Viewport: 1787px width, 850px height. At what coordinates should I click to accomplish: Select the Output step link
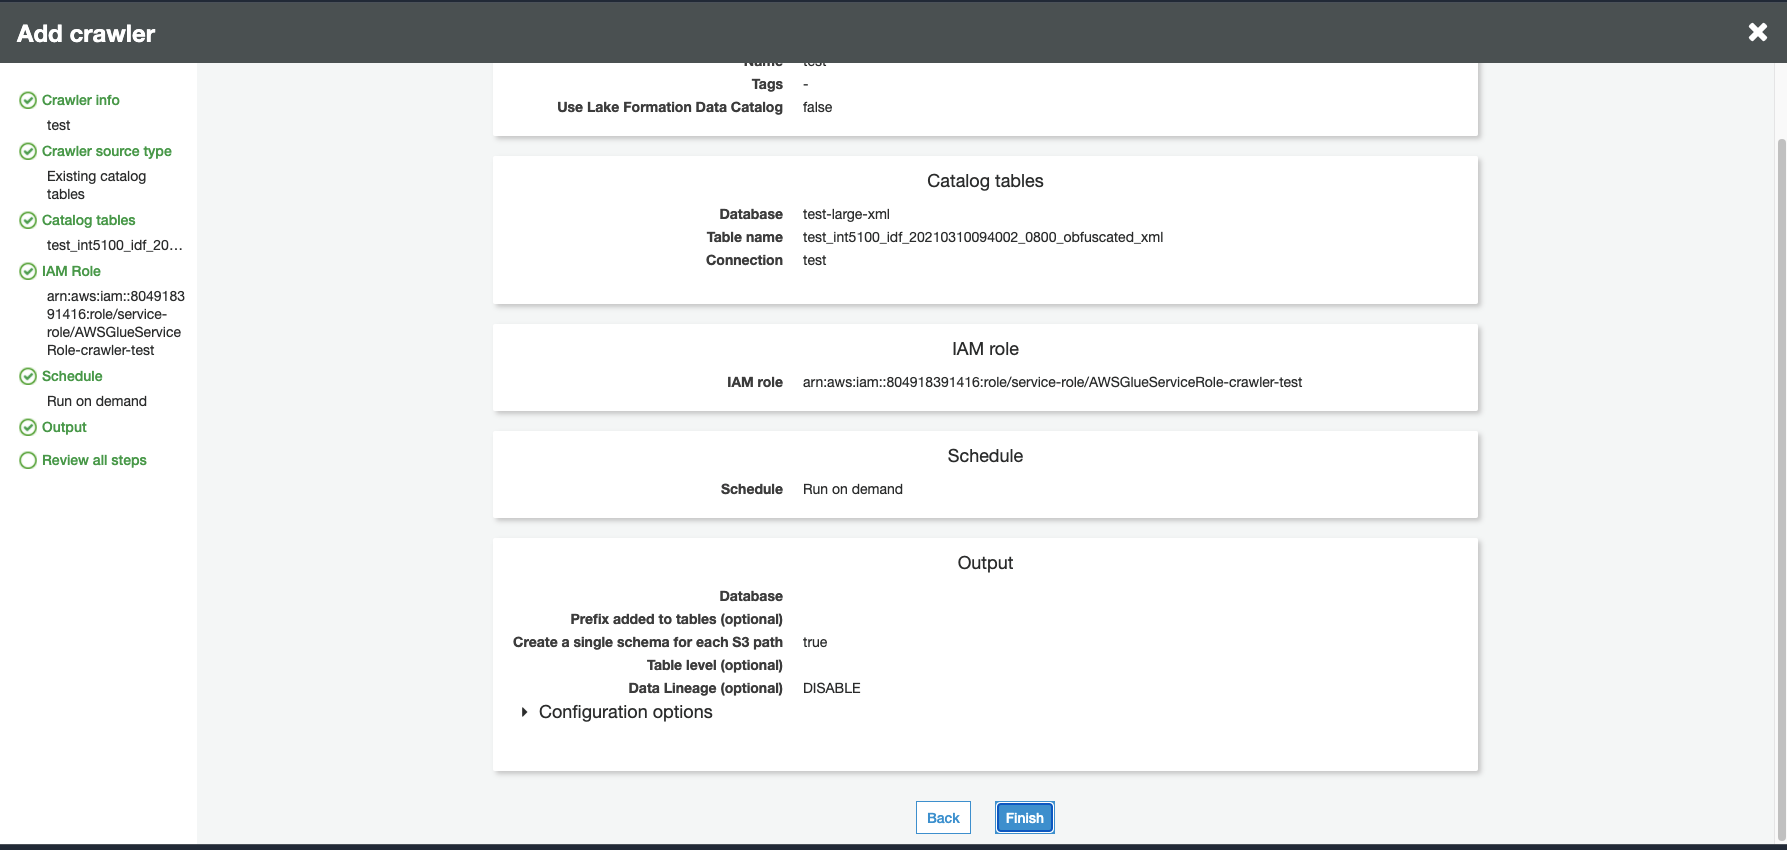64,428
